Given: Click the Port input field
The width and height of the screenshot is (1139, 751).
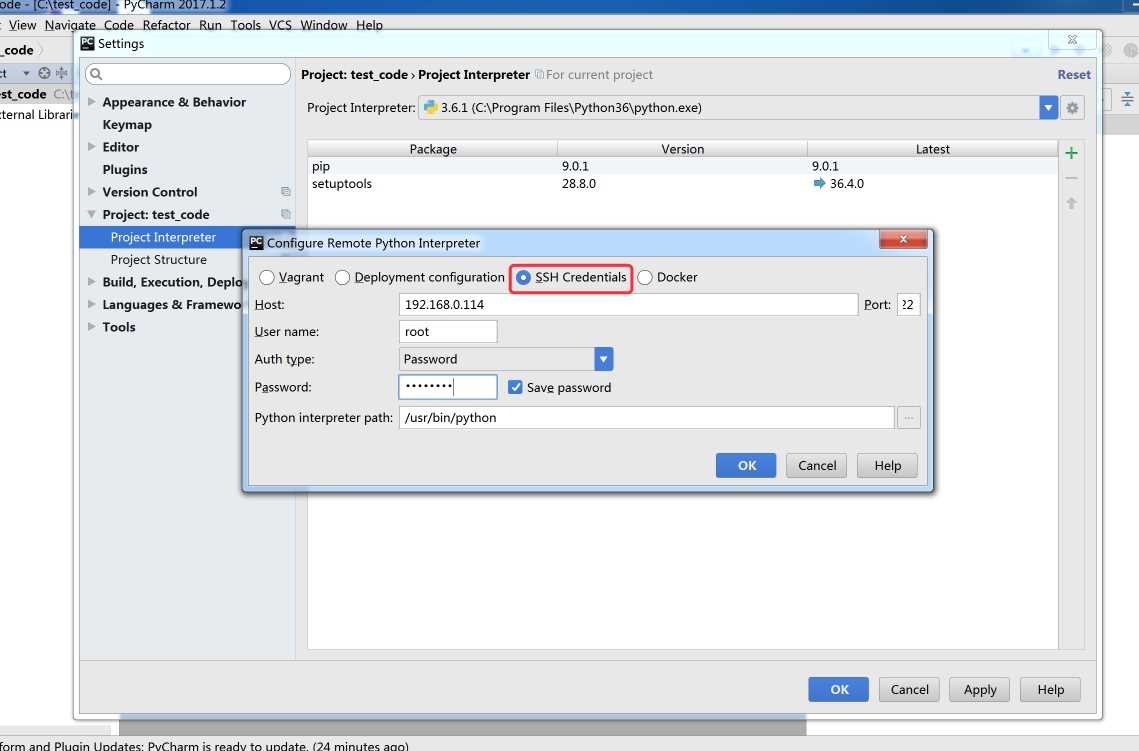Looking at the screenshot, I should pos(909,304).
